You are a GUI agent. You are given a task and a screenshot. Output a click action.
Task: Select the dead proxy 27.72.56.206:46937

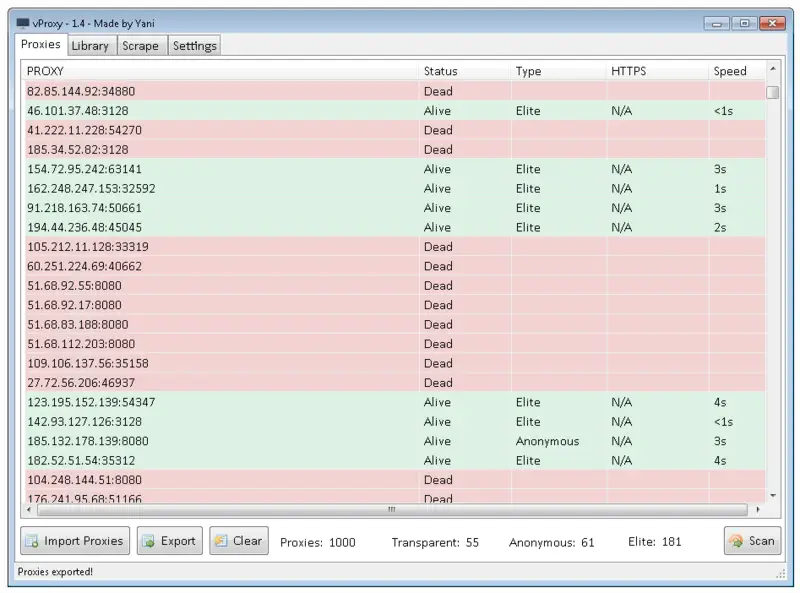200,383
